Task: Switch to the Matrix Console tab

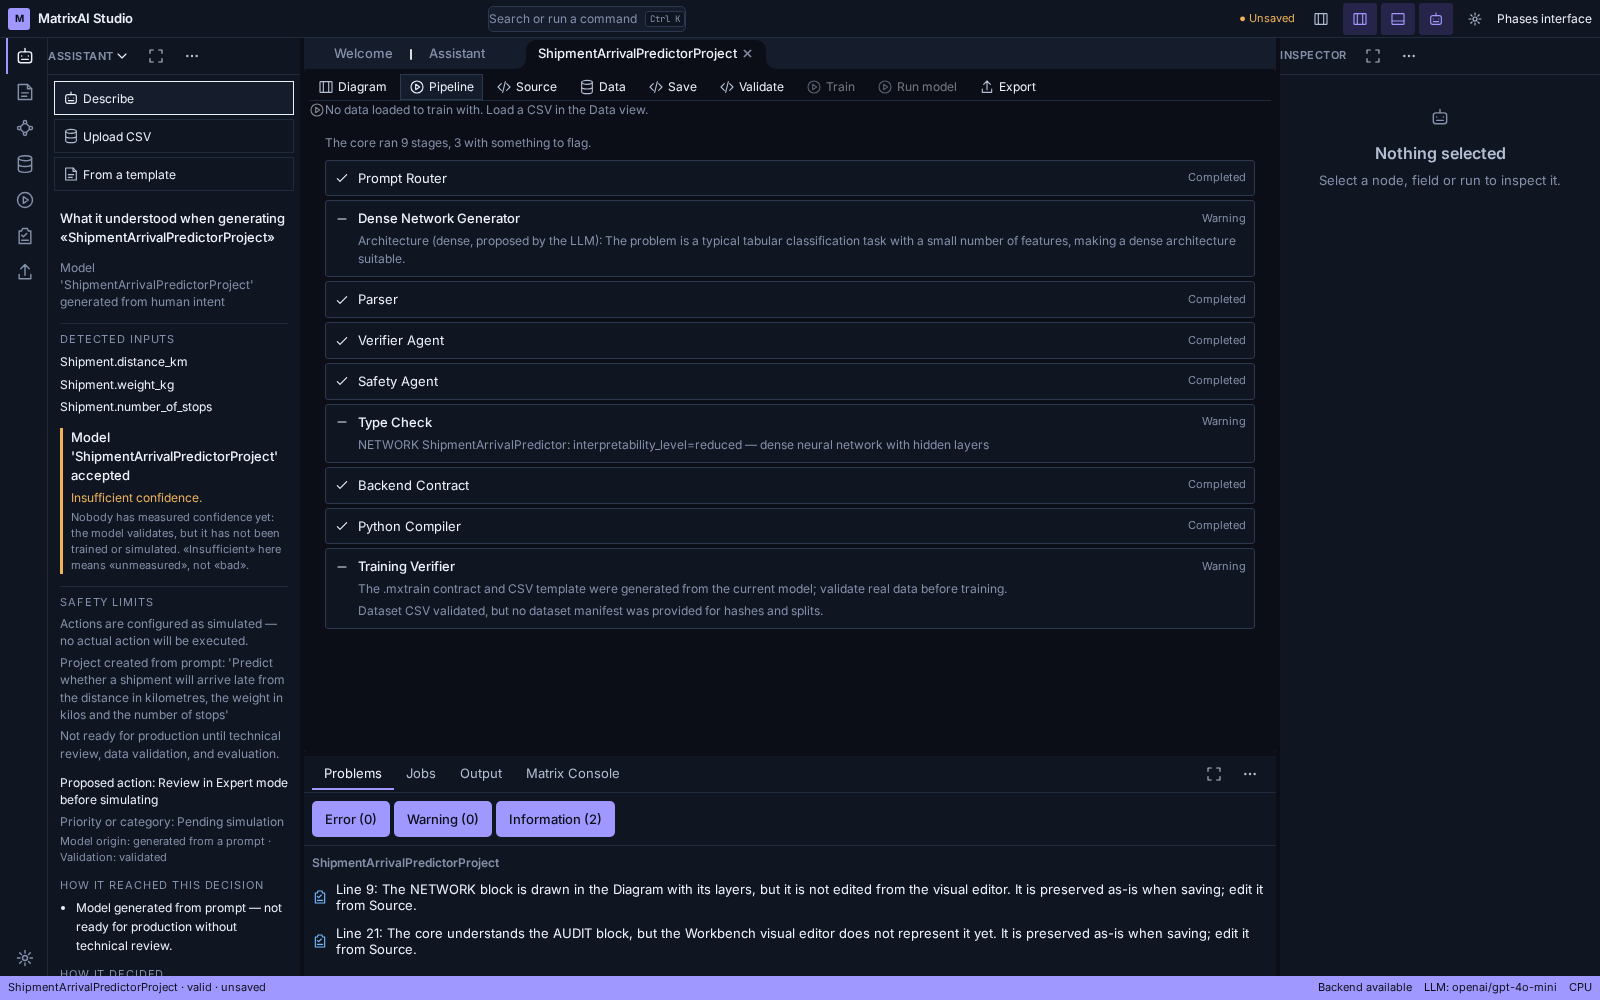Action: [x=573, y=774]
